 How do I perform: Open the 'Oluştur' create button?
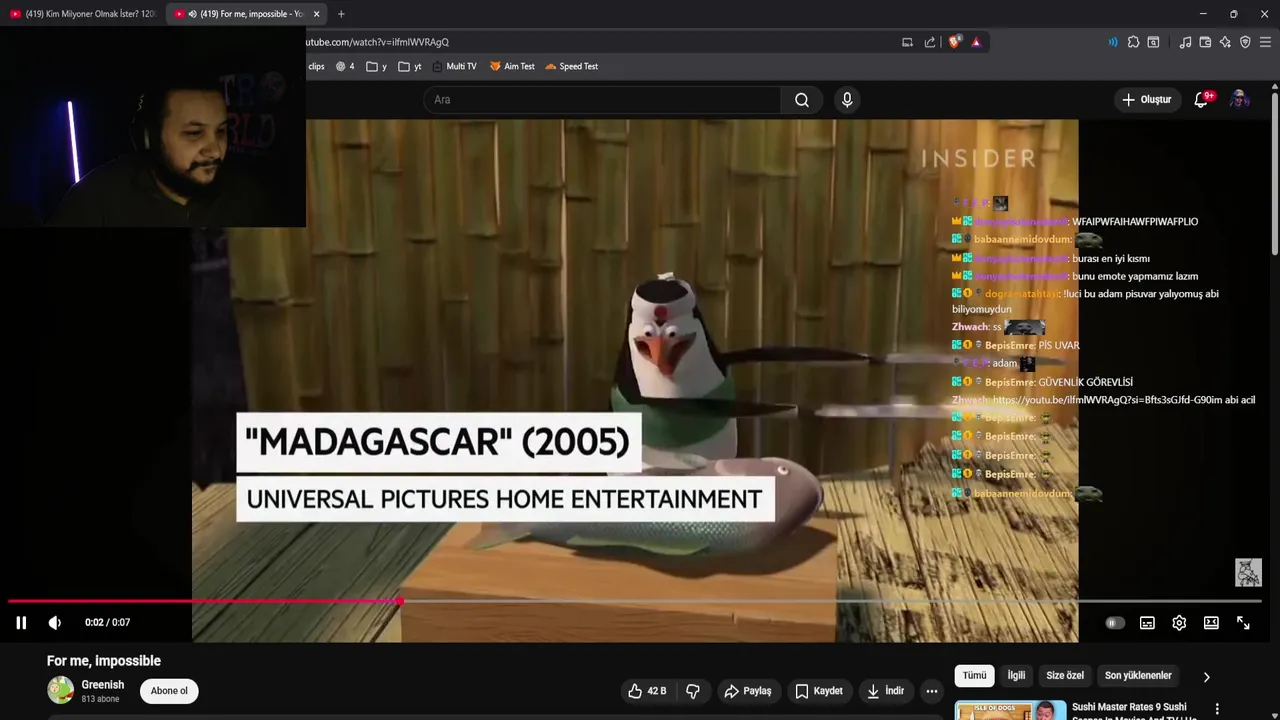click(1146, 100)
